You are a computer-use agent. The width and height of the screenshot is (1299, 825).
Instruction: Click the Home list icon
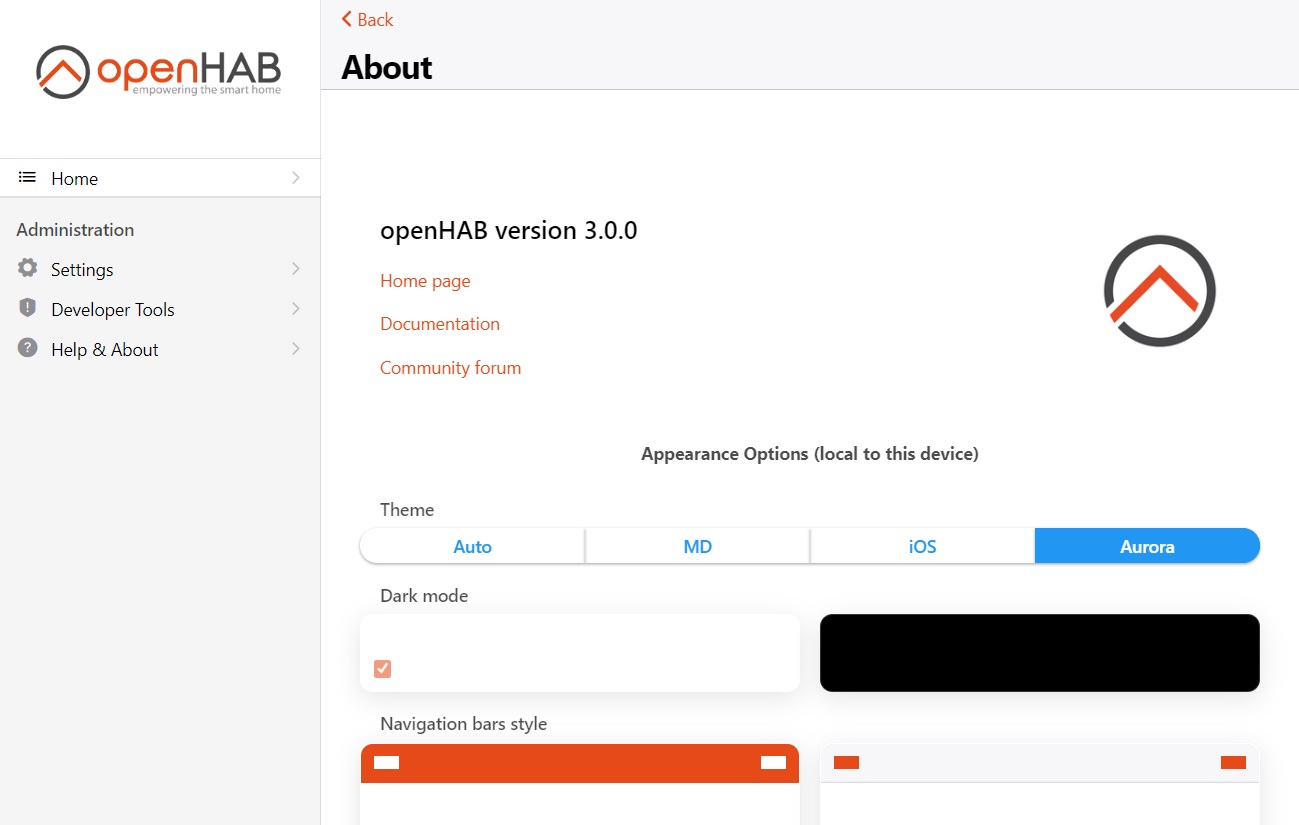click(28, 178)
